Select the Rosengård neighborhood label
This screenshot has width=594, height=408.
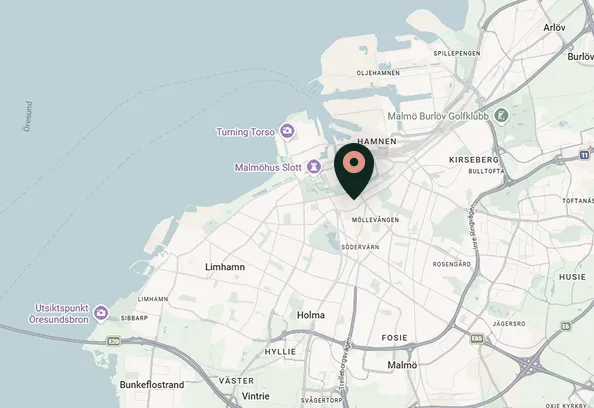(452, 264)
